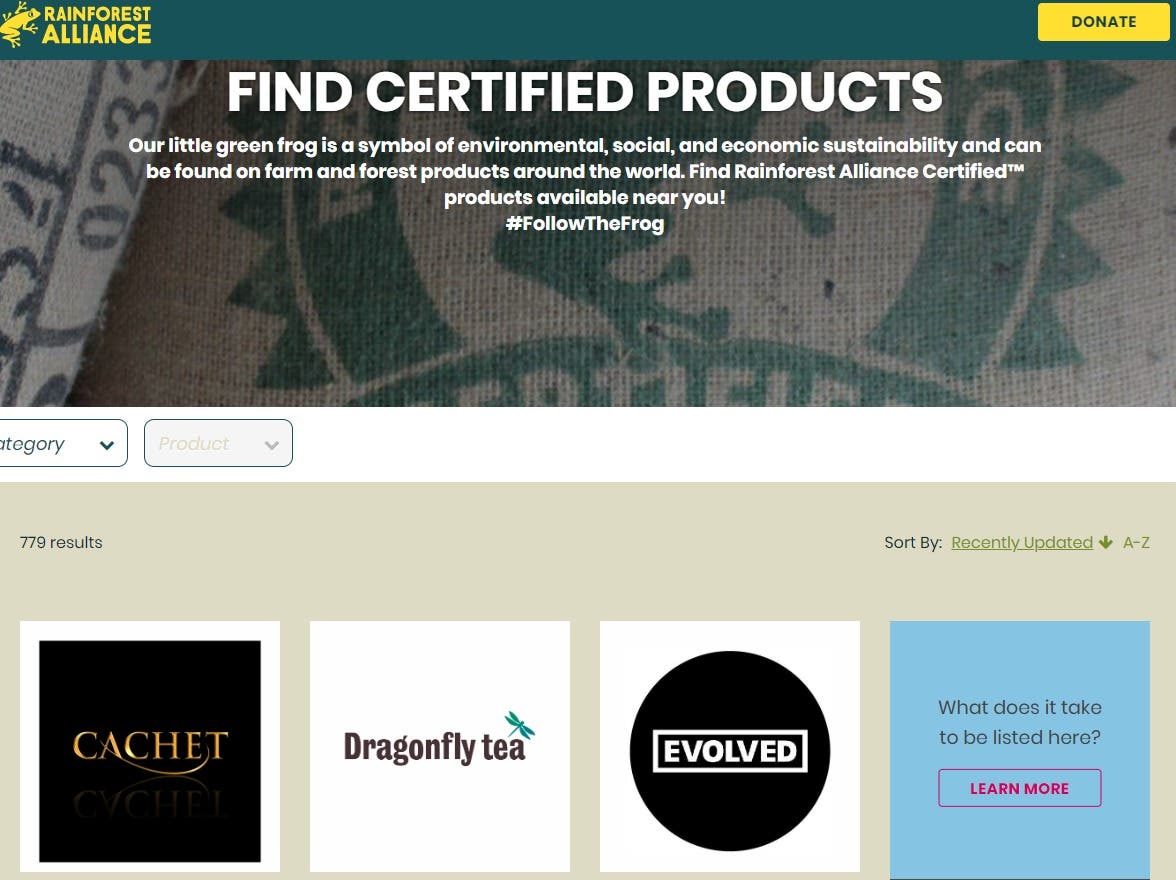The width and height of the screenshot is (1176, 880).
Task: Sort results by Recently Updated
Action: tap(1022, 542)
